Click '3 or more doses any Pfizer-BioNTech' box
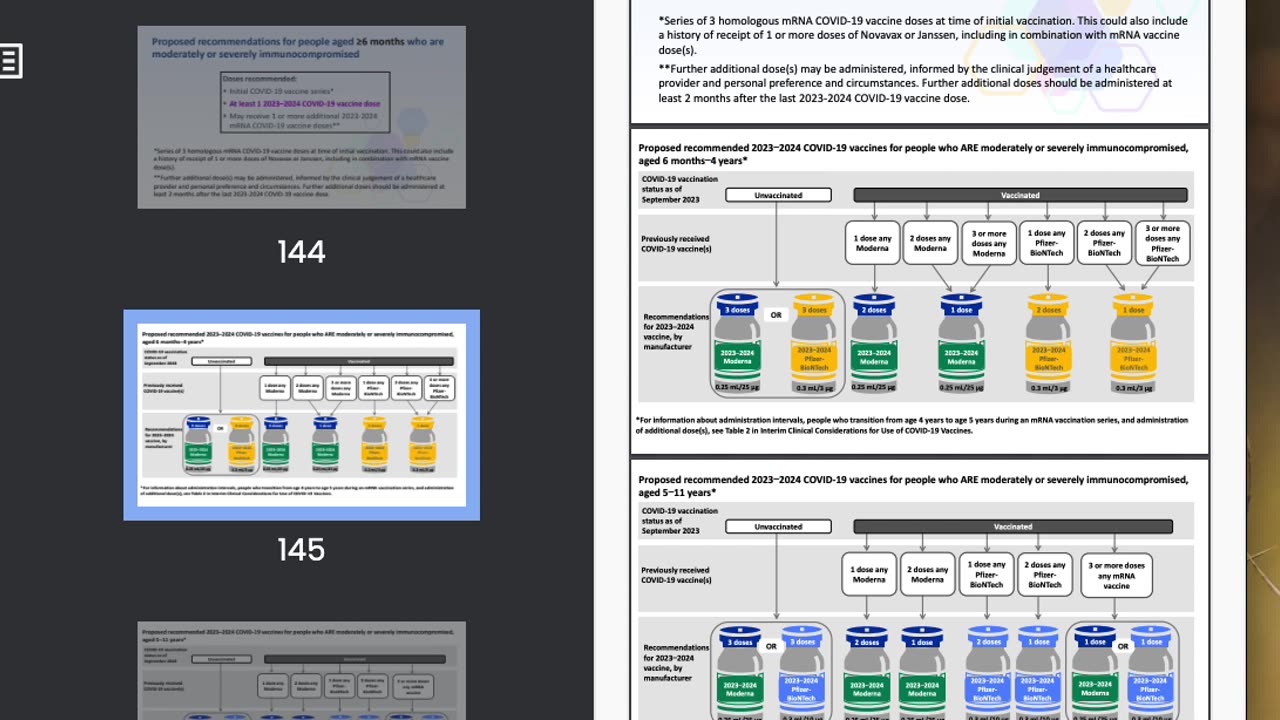This screenshot has width=1280, height=720. tap(1163, 243)
